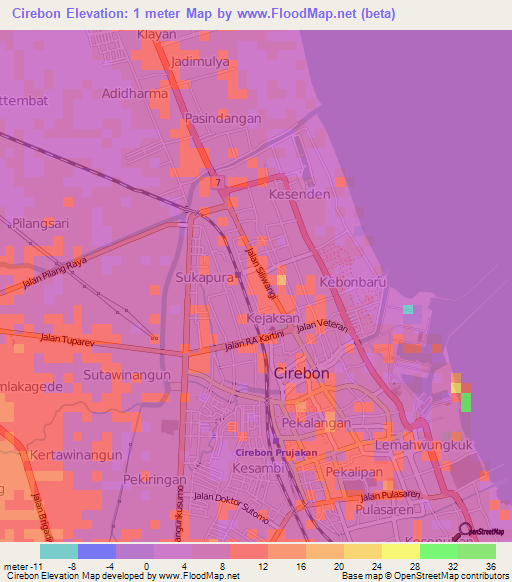Click the Jalan RA Kartini road label
Image resolution: width=512 pixels, height=582 pixels.
[255, 341]
